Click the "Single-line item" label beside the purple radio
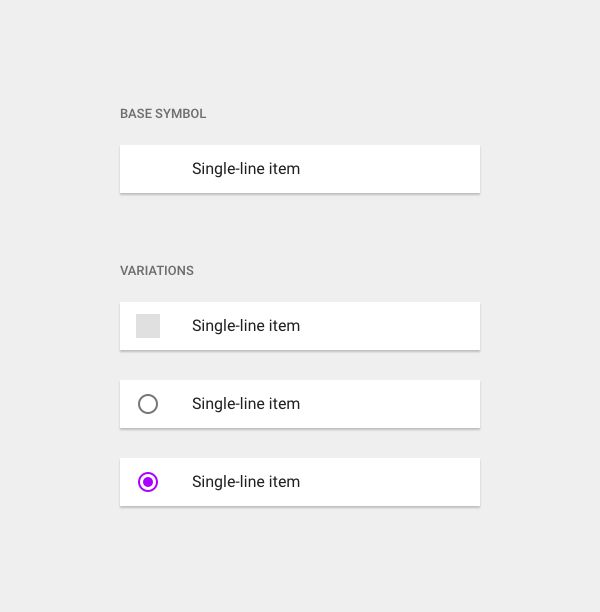The image size is (600, 612). click(246, 482)
